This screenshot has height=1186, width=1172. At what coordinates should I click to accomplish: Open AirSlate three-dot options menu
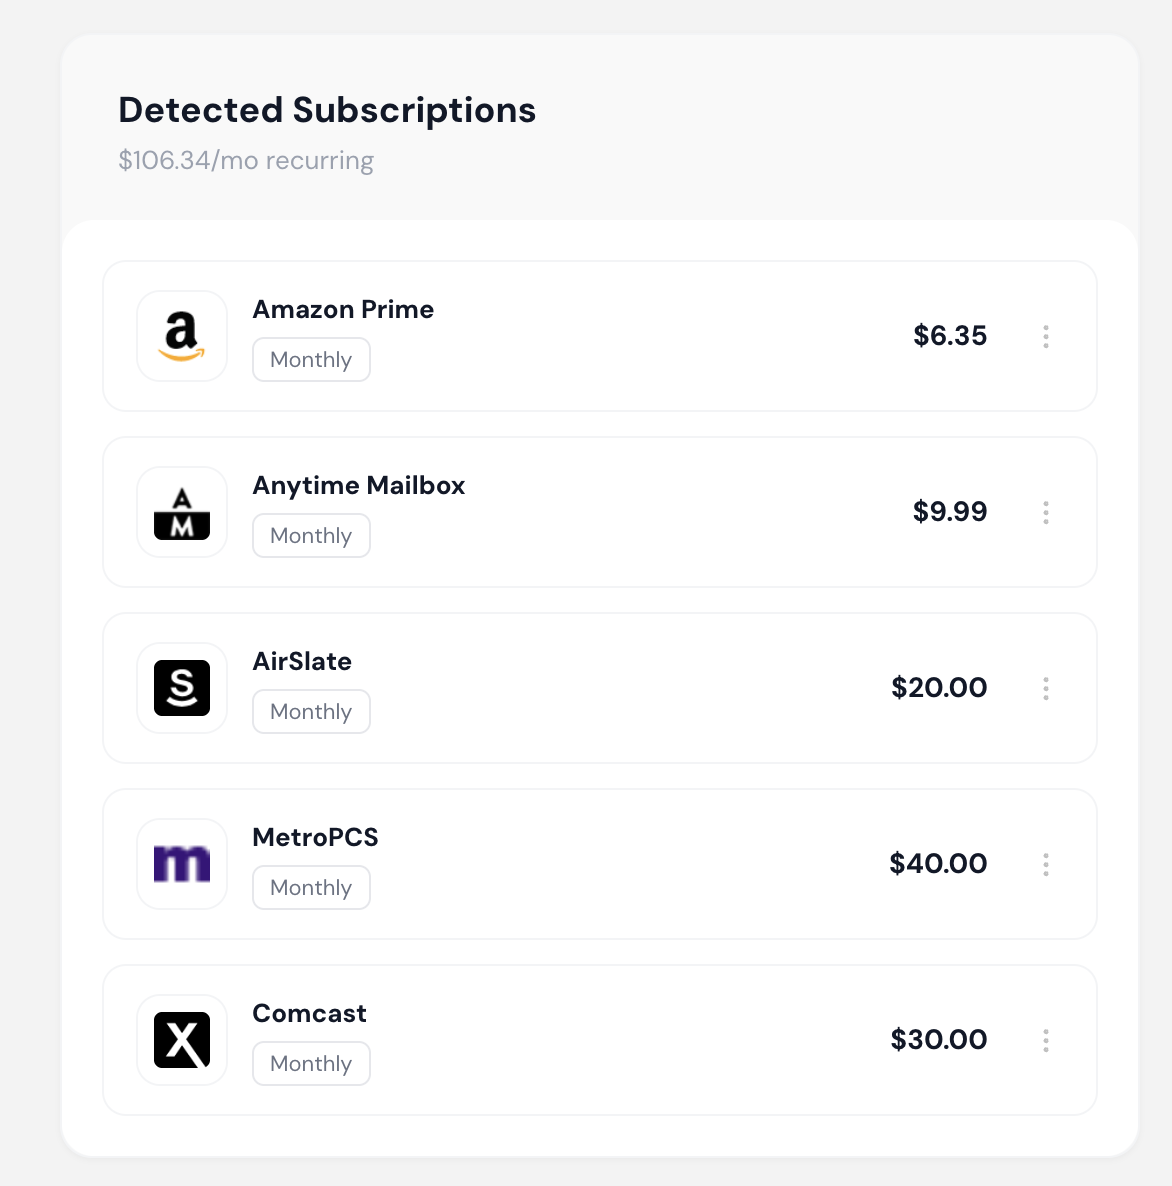pos(1046,688)
